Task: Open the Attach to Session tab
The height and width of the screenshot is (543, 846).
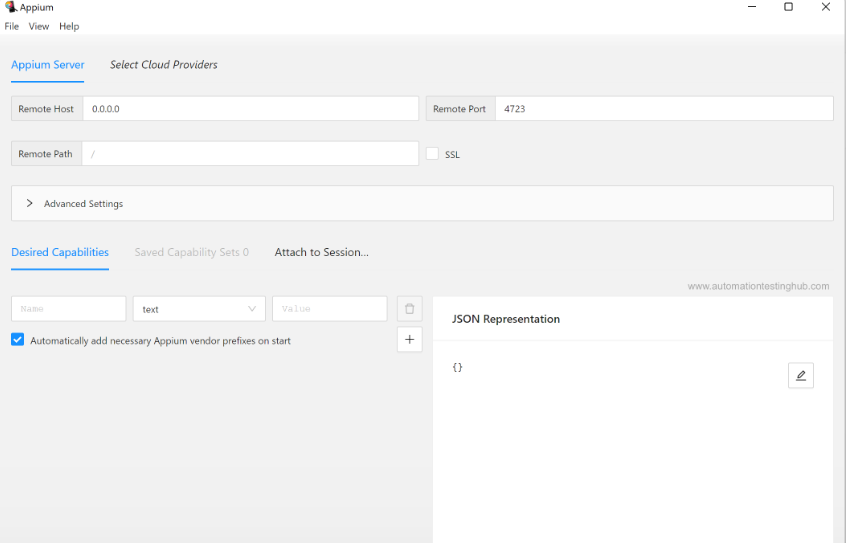Action: click(x=322, y=252)
